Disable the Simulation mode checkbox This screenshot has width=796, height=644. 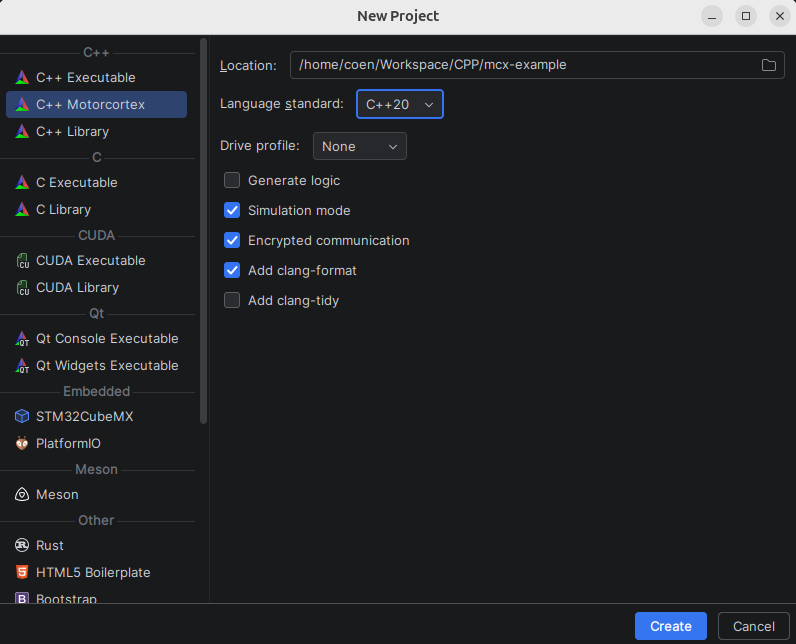pos(232,211)
